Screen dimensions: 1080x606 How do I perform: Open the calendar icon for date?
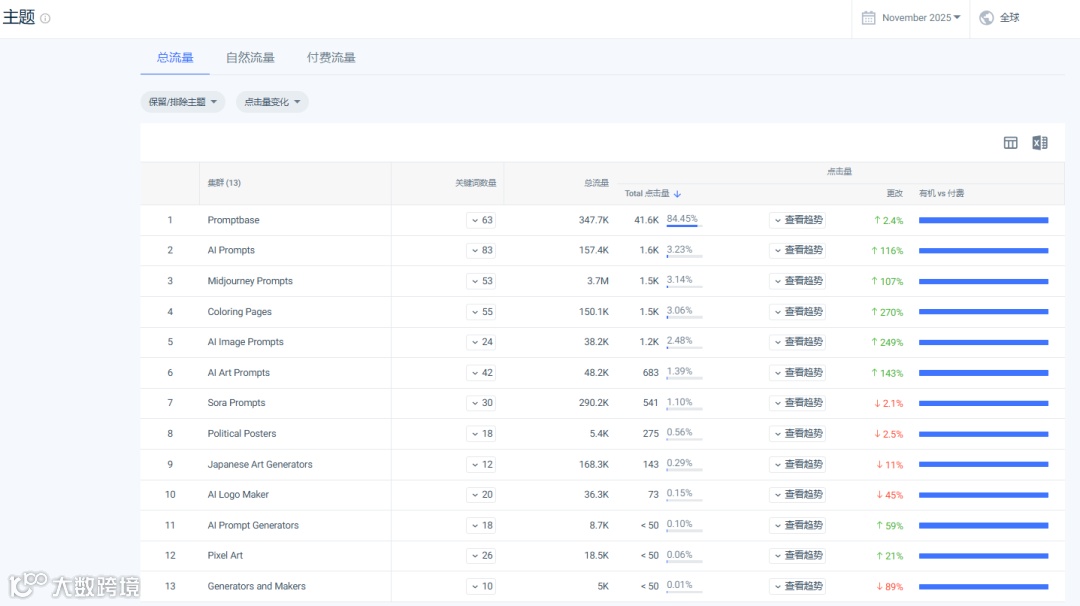tap(869, 17)
